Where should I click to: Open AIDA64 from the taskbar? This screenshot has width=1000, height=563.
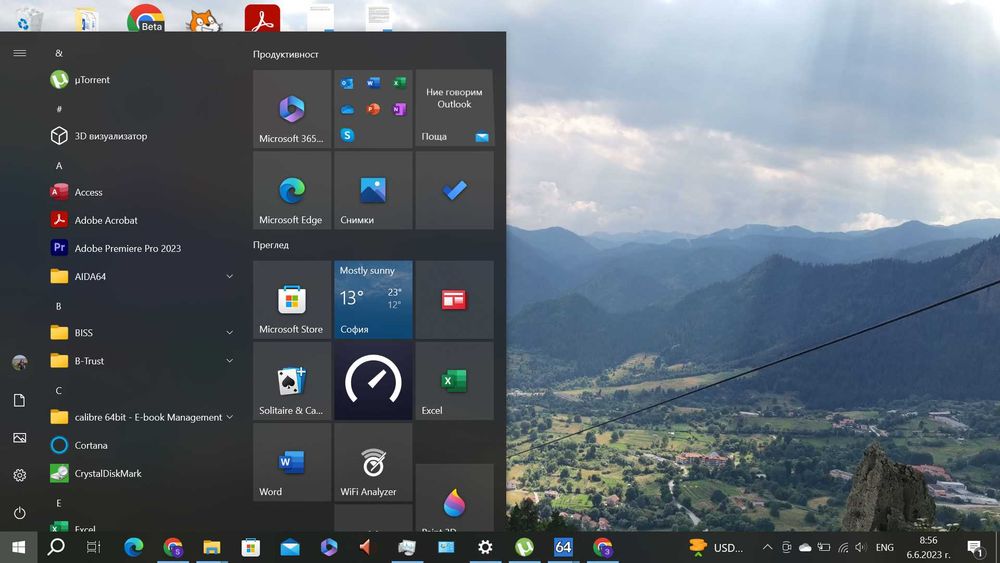point(563,547)
